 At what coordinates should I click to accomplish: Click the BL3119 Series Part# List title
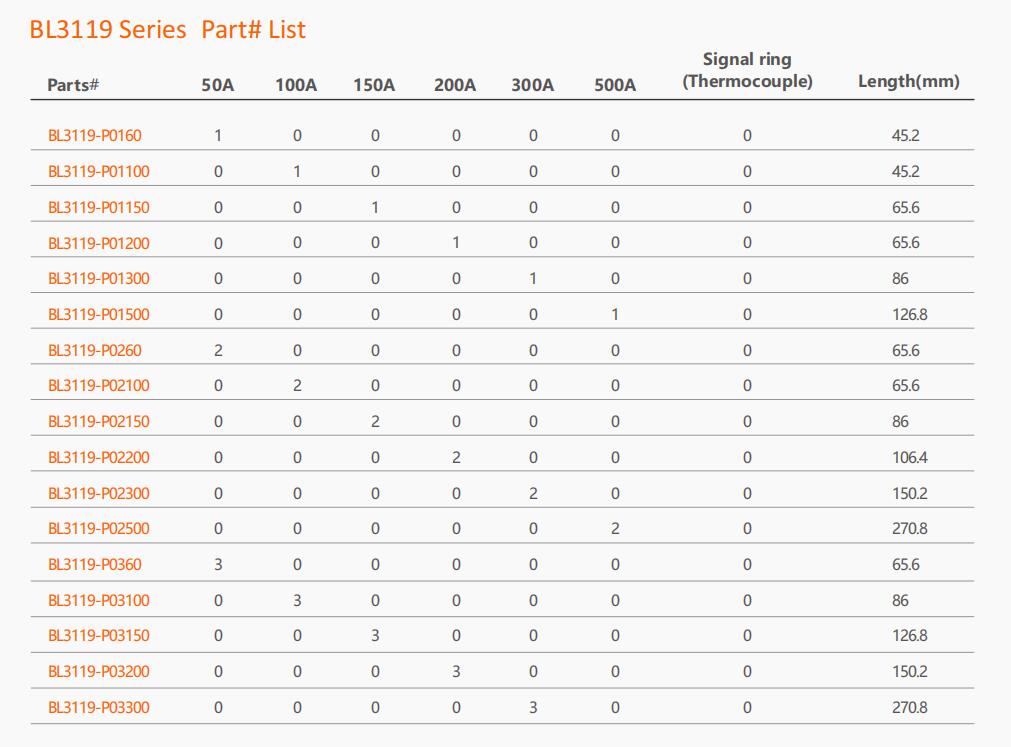(168, 30)
